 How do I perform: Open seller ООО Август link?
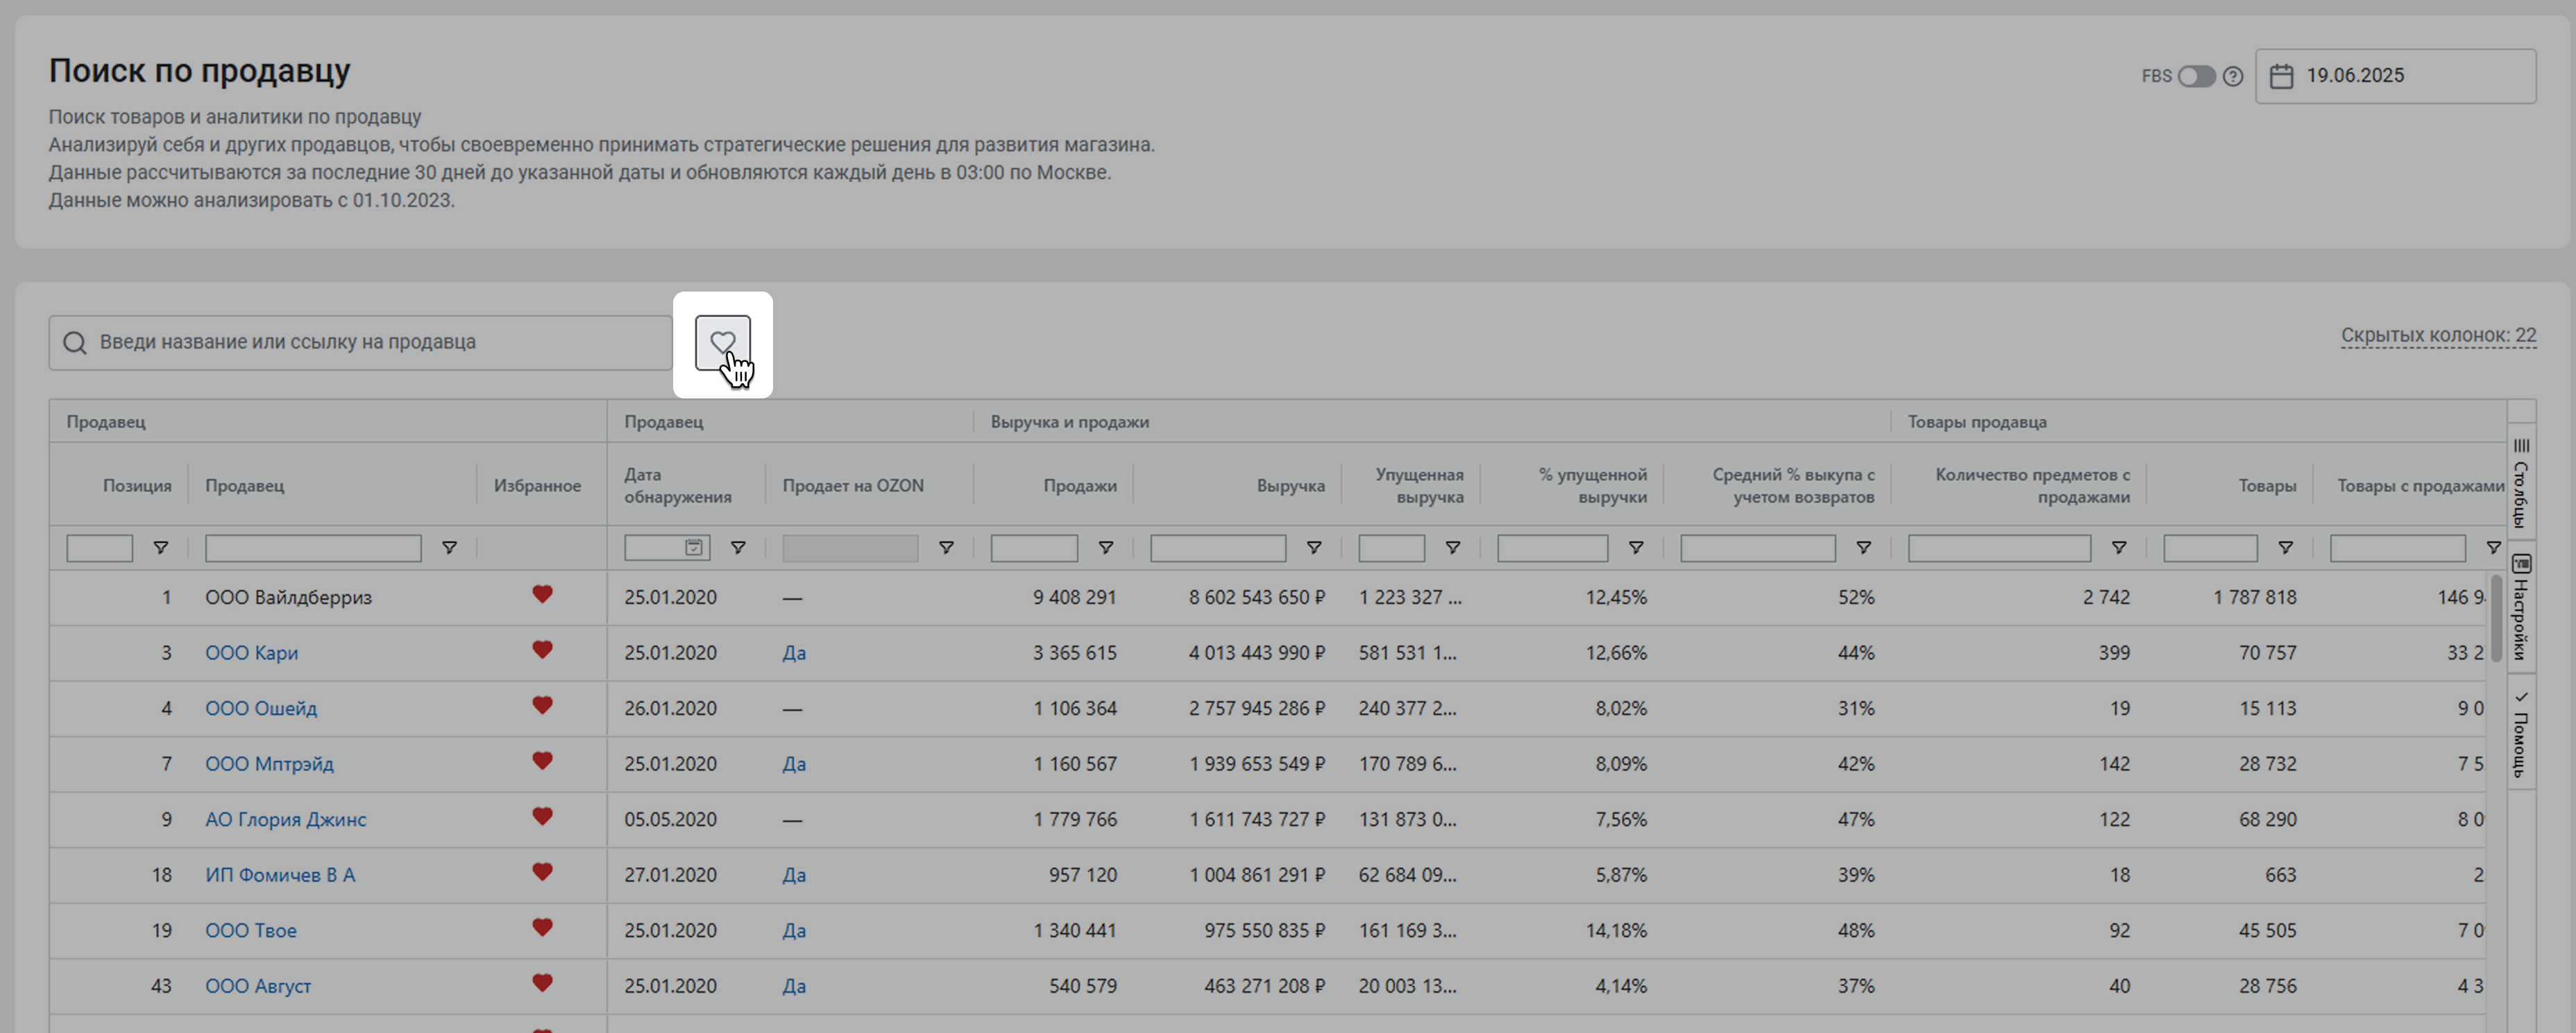coord(258,986)
